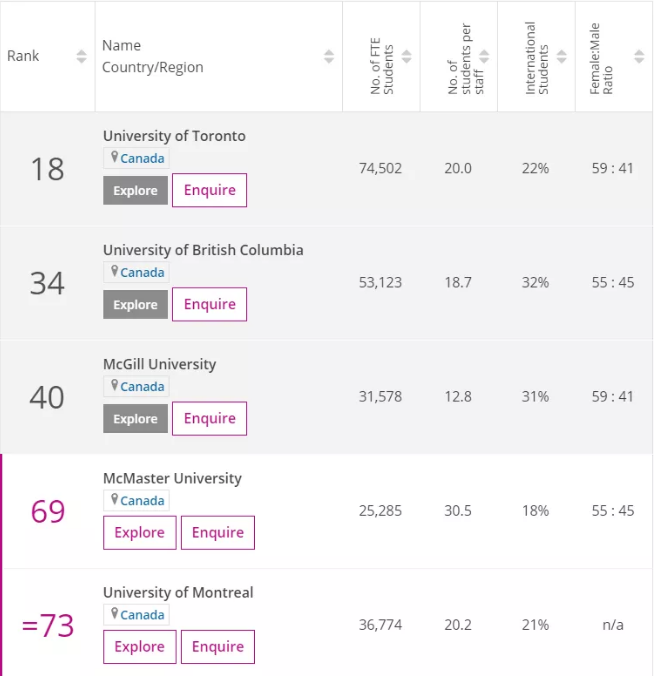
Task: Enquire about University of Toronto
Action: pos(209,190)
